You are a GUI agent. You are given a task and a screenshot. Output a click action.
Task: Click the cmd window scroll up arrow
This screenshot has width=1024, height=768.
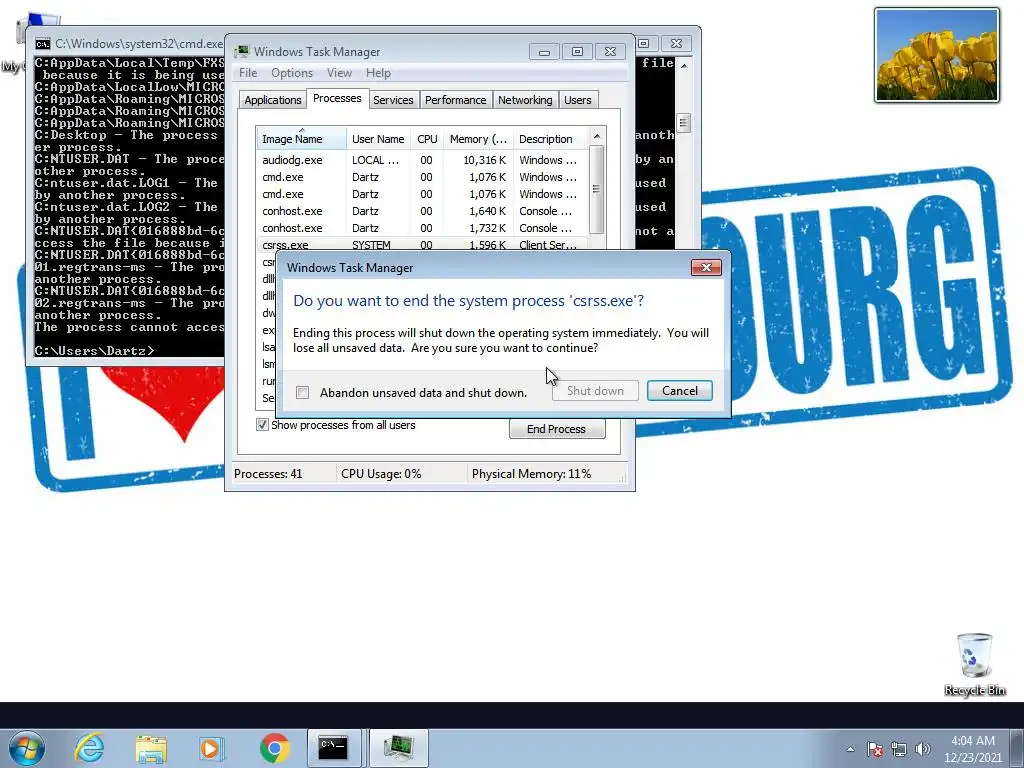tap(684, 65)
